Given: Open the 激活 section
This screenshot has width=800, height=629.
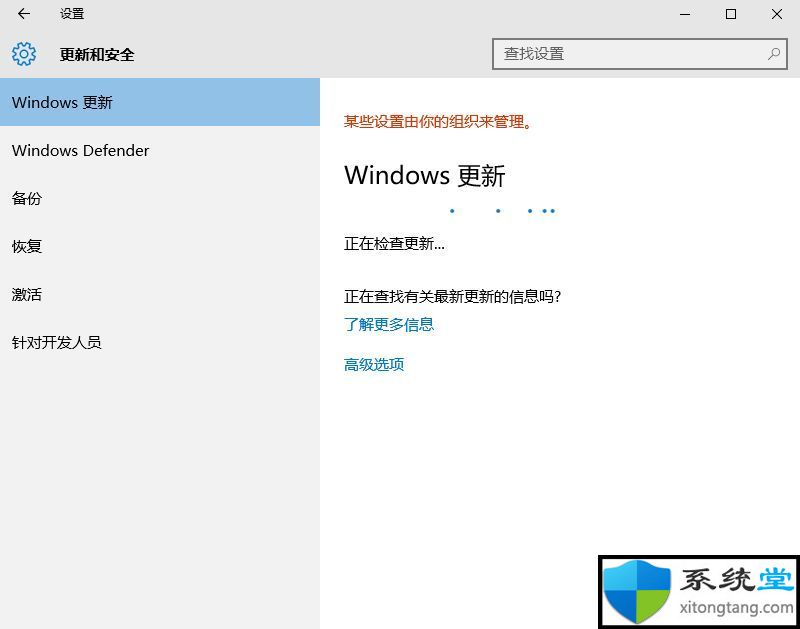Looking at the screenshot, I should 160,294.
